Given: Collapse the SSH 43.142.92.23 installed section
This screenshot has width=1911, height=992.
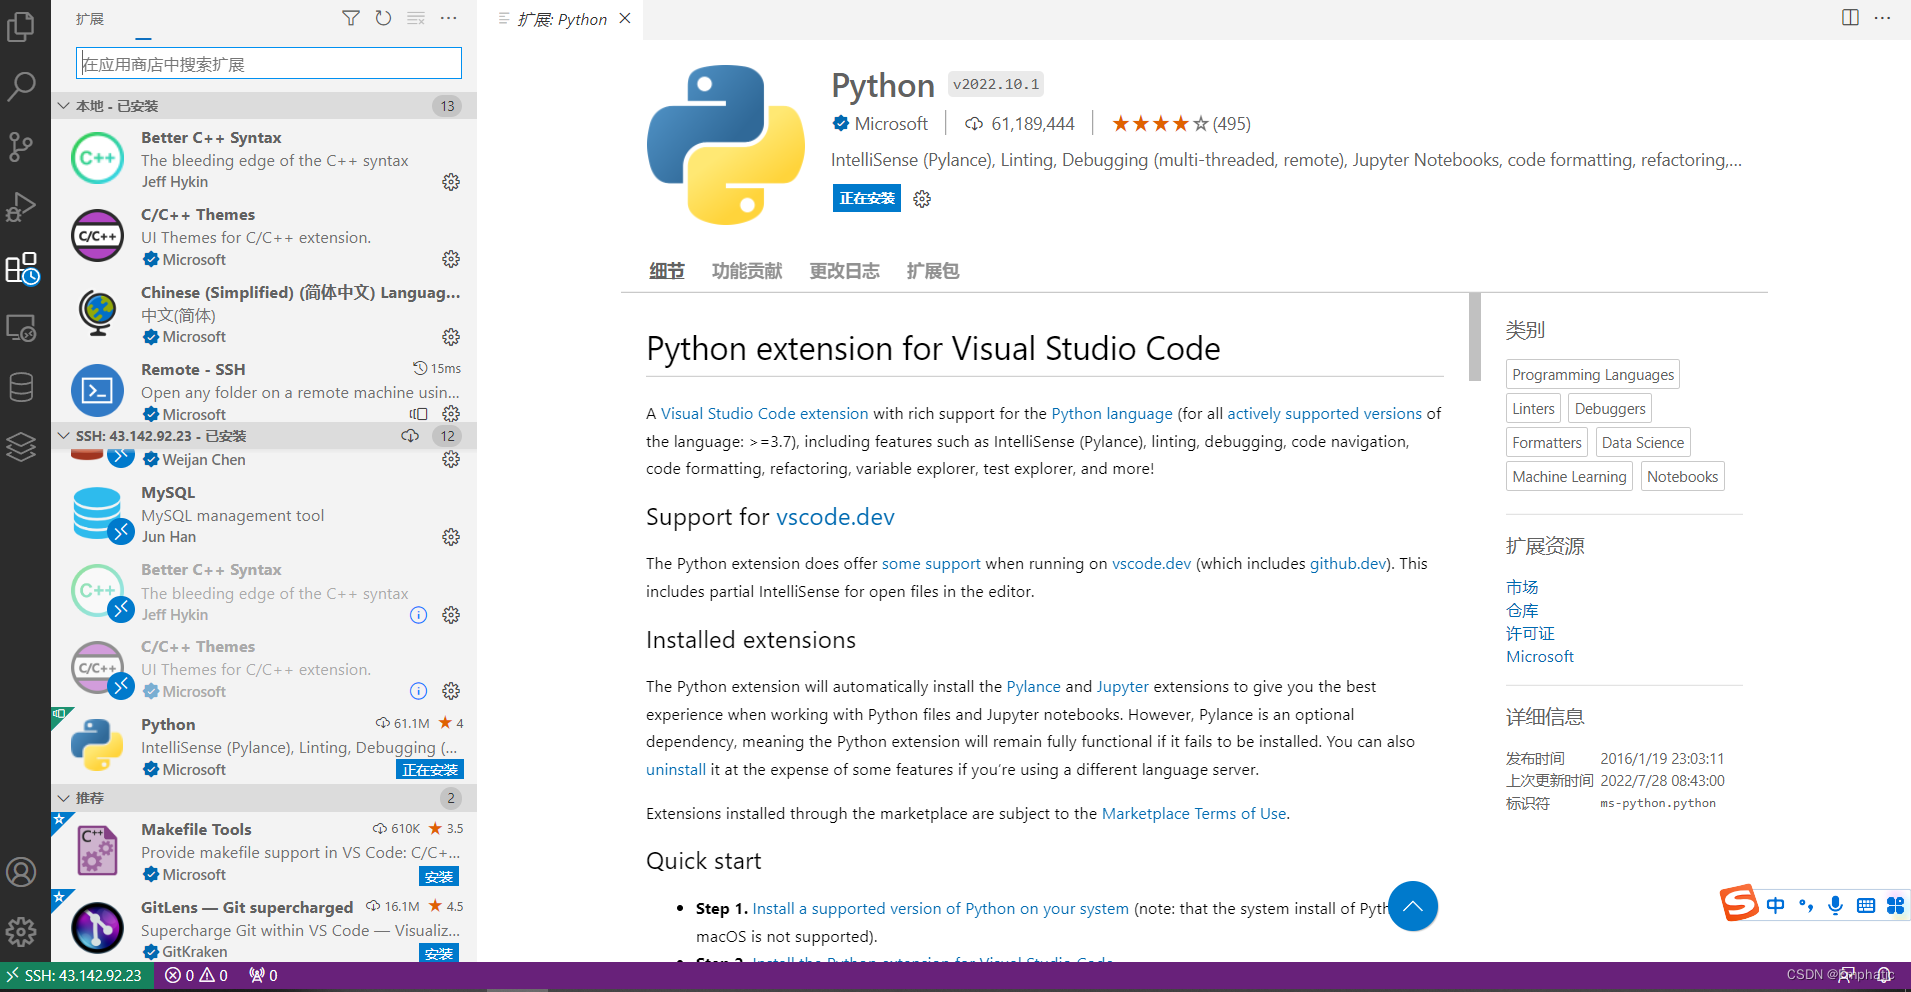Looking at the screenshot, I should [64, 436].
